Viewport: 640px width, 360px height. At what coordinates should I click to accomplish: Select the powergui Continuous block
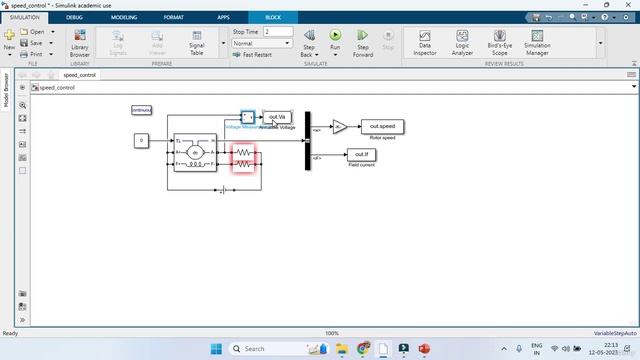(x=141, y=110)
